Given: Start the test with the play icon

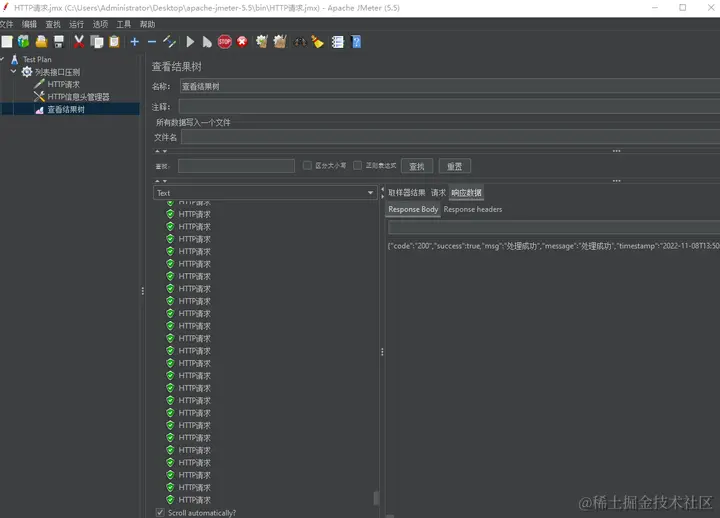Looking at the screenshot, I should (x=190, y=42).
